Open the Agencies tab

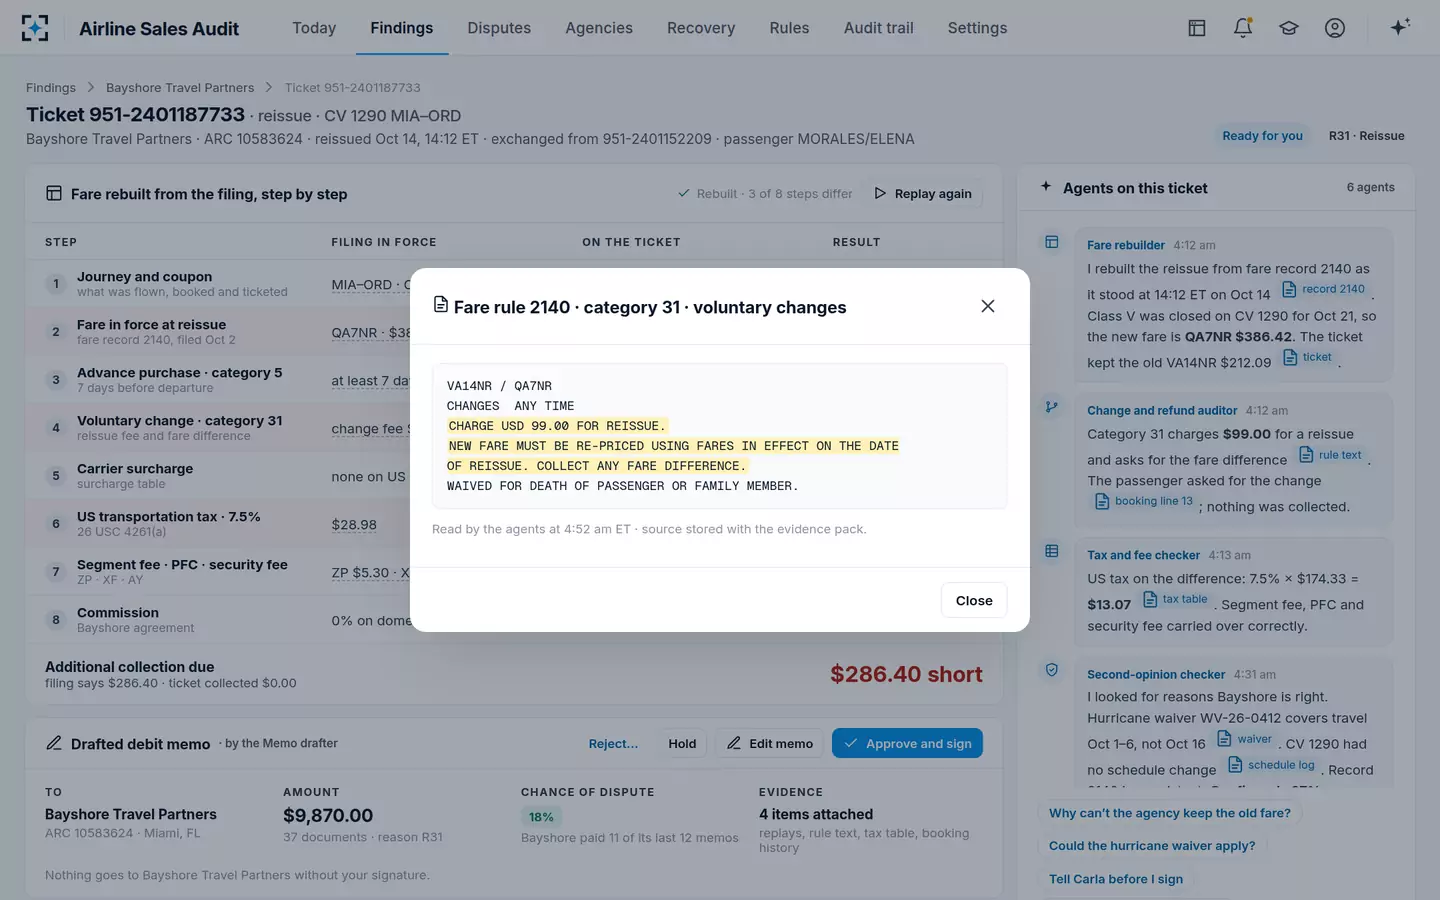click(599, 28)
